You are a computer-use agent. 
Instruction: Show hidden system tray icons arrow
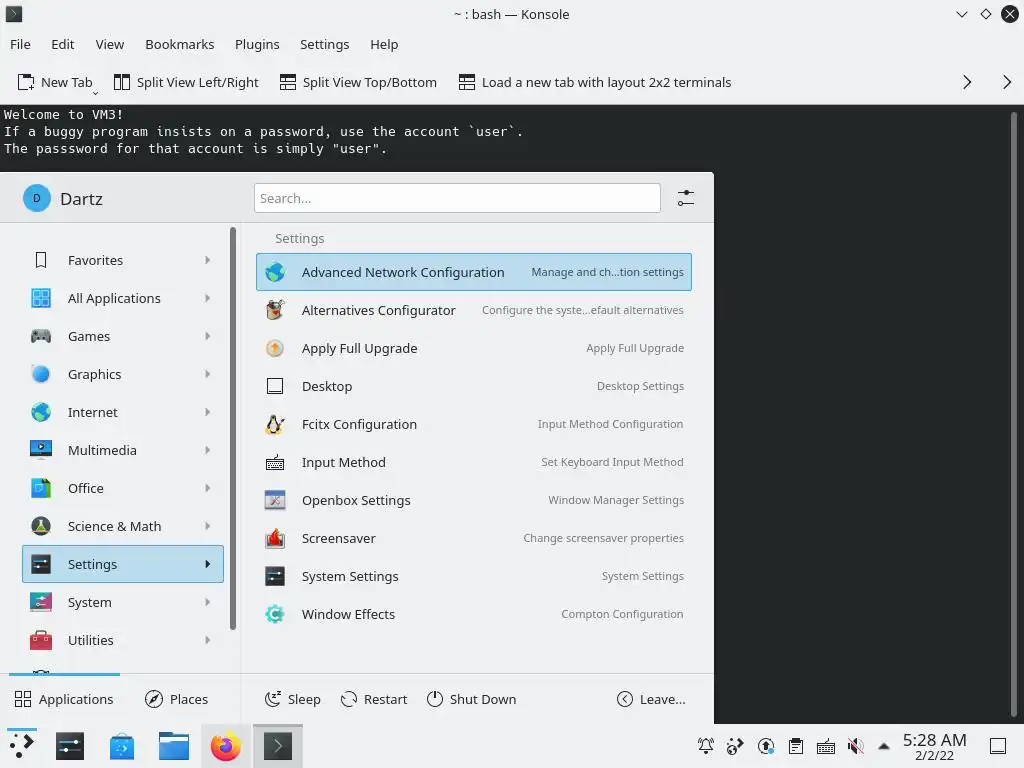884,746
